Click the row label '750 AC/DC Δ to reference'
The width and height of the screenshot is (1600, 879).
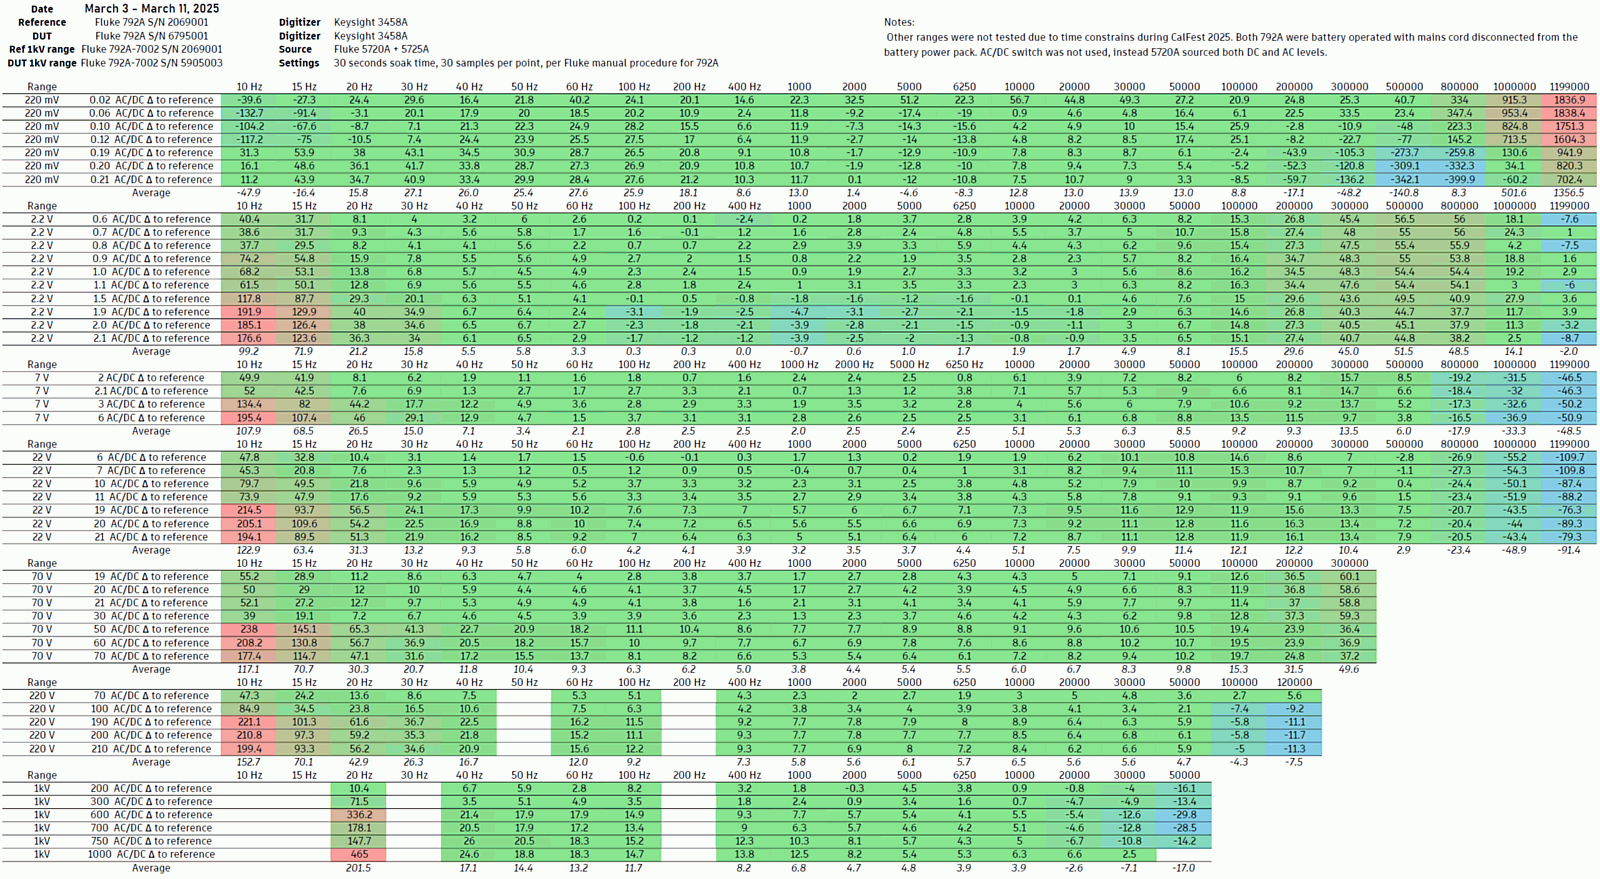coord(151,841)
